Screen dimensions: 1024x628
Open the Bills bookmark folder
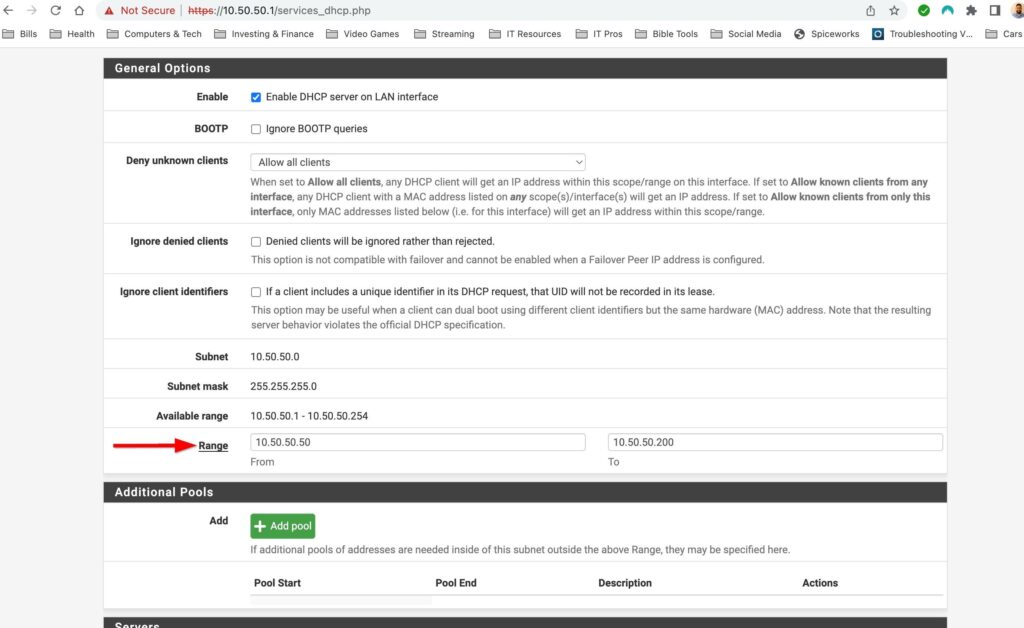click(20, 34)
